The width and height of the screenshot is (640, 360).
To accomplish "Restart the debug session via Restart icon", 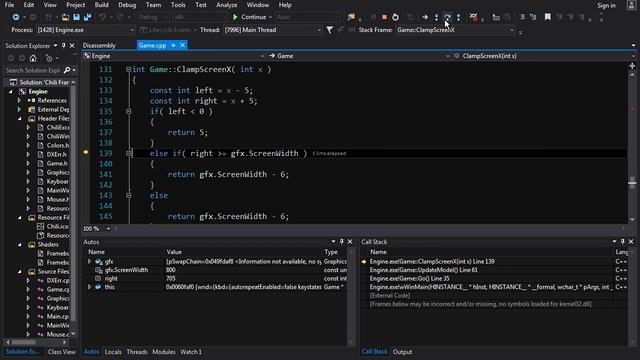I will (395, 17).
